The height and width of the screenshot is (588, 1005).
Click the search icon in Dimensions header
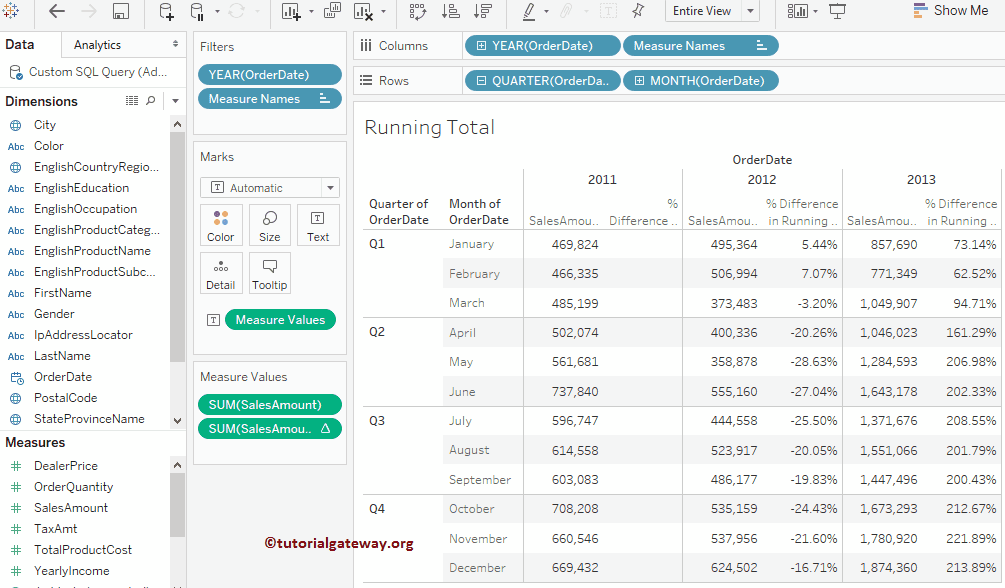(151, 101)
